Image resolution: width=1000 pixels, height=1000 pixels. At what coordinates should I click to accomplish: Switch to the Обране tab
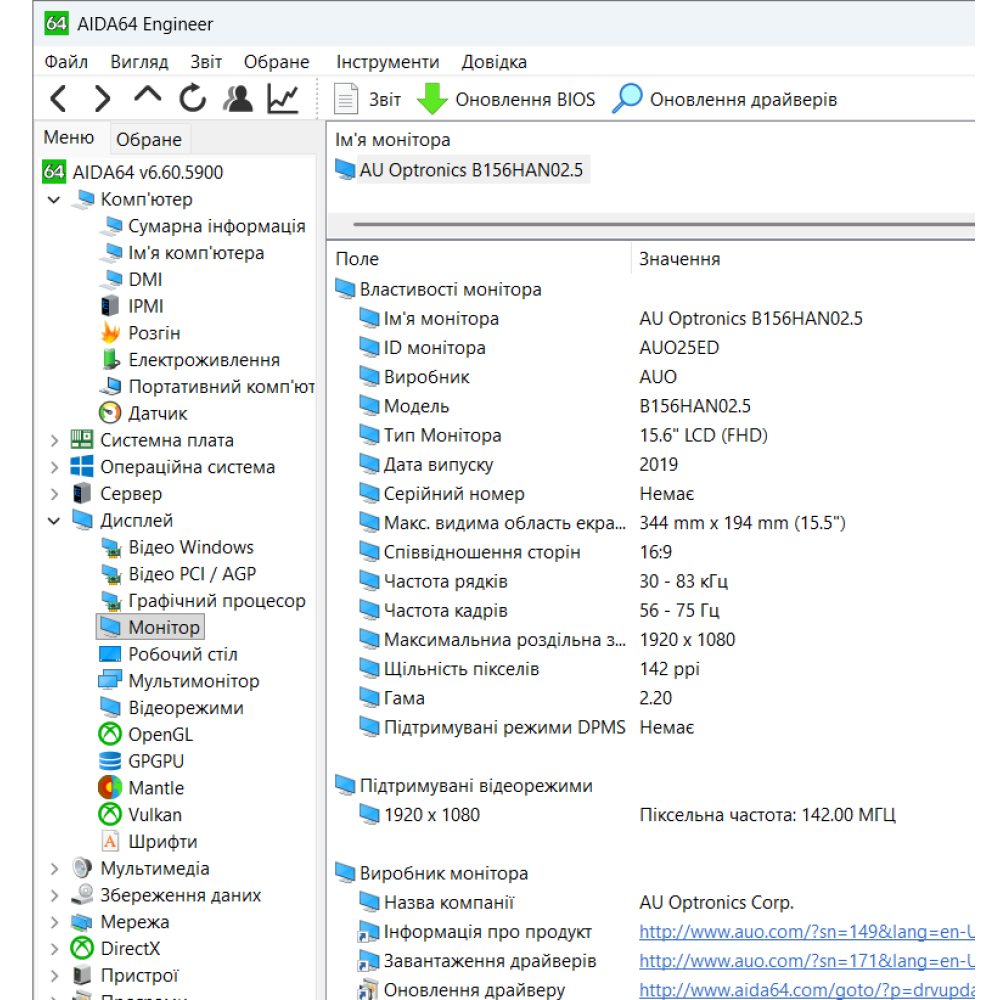click(148, 140)
